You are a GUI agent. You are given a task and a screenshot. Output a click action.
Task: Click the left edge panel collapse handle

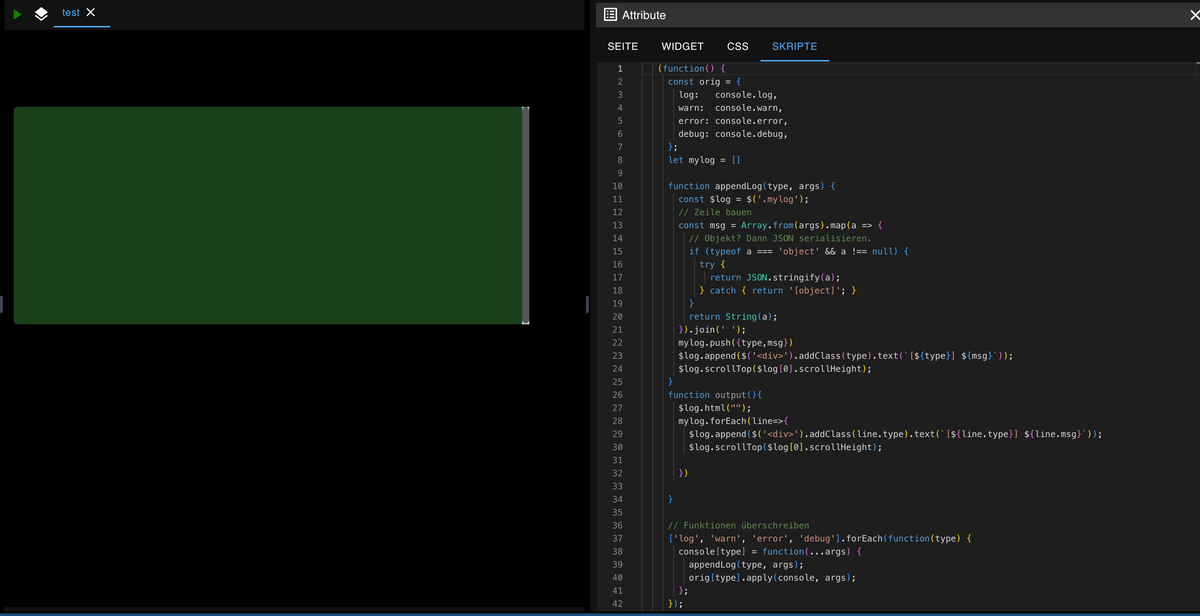(2, 304)
